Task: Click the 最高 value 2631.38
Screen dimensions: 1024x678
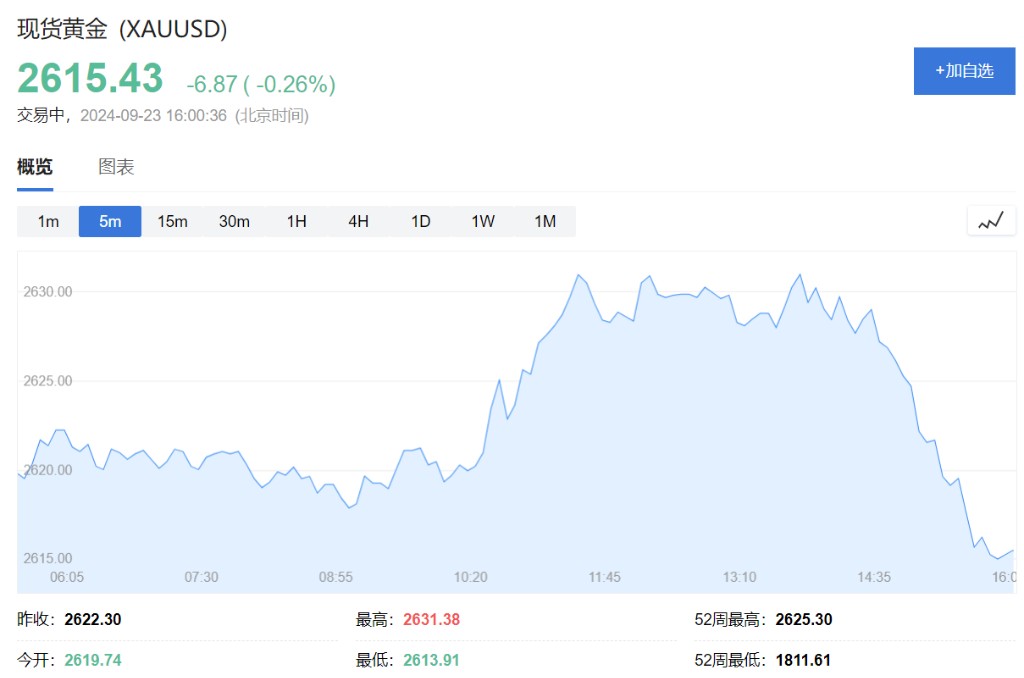Action: [431, 620]
